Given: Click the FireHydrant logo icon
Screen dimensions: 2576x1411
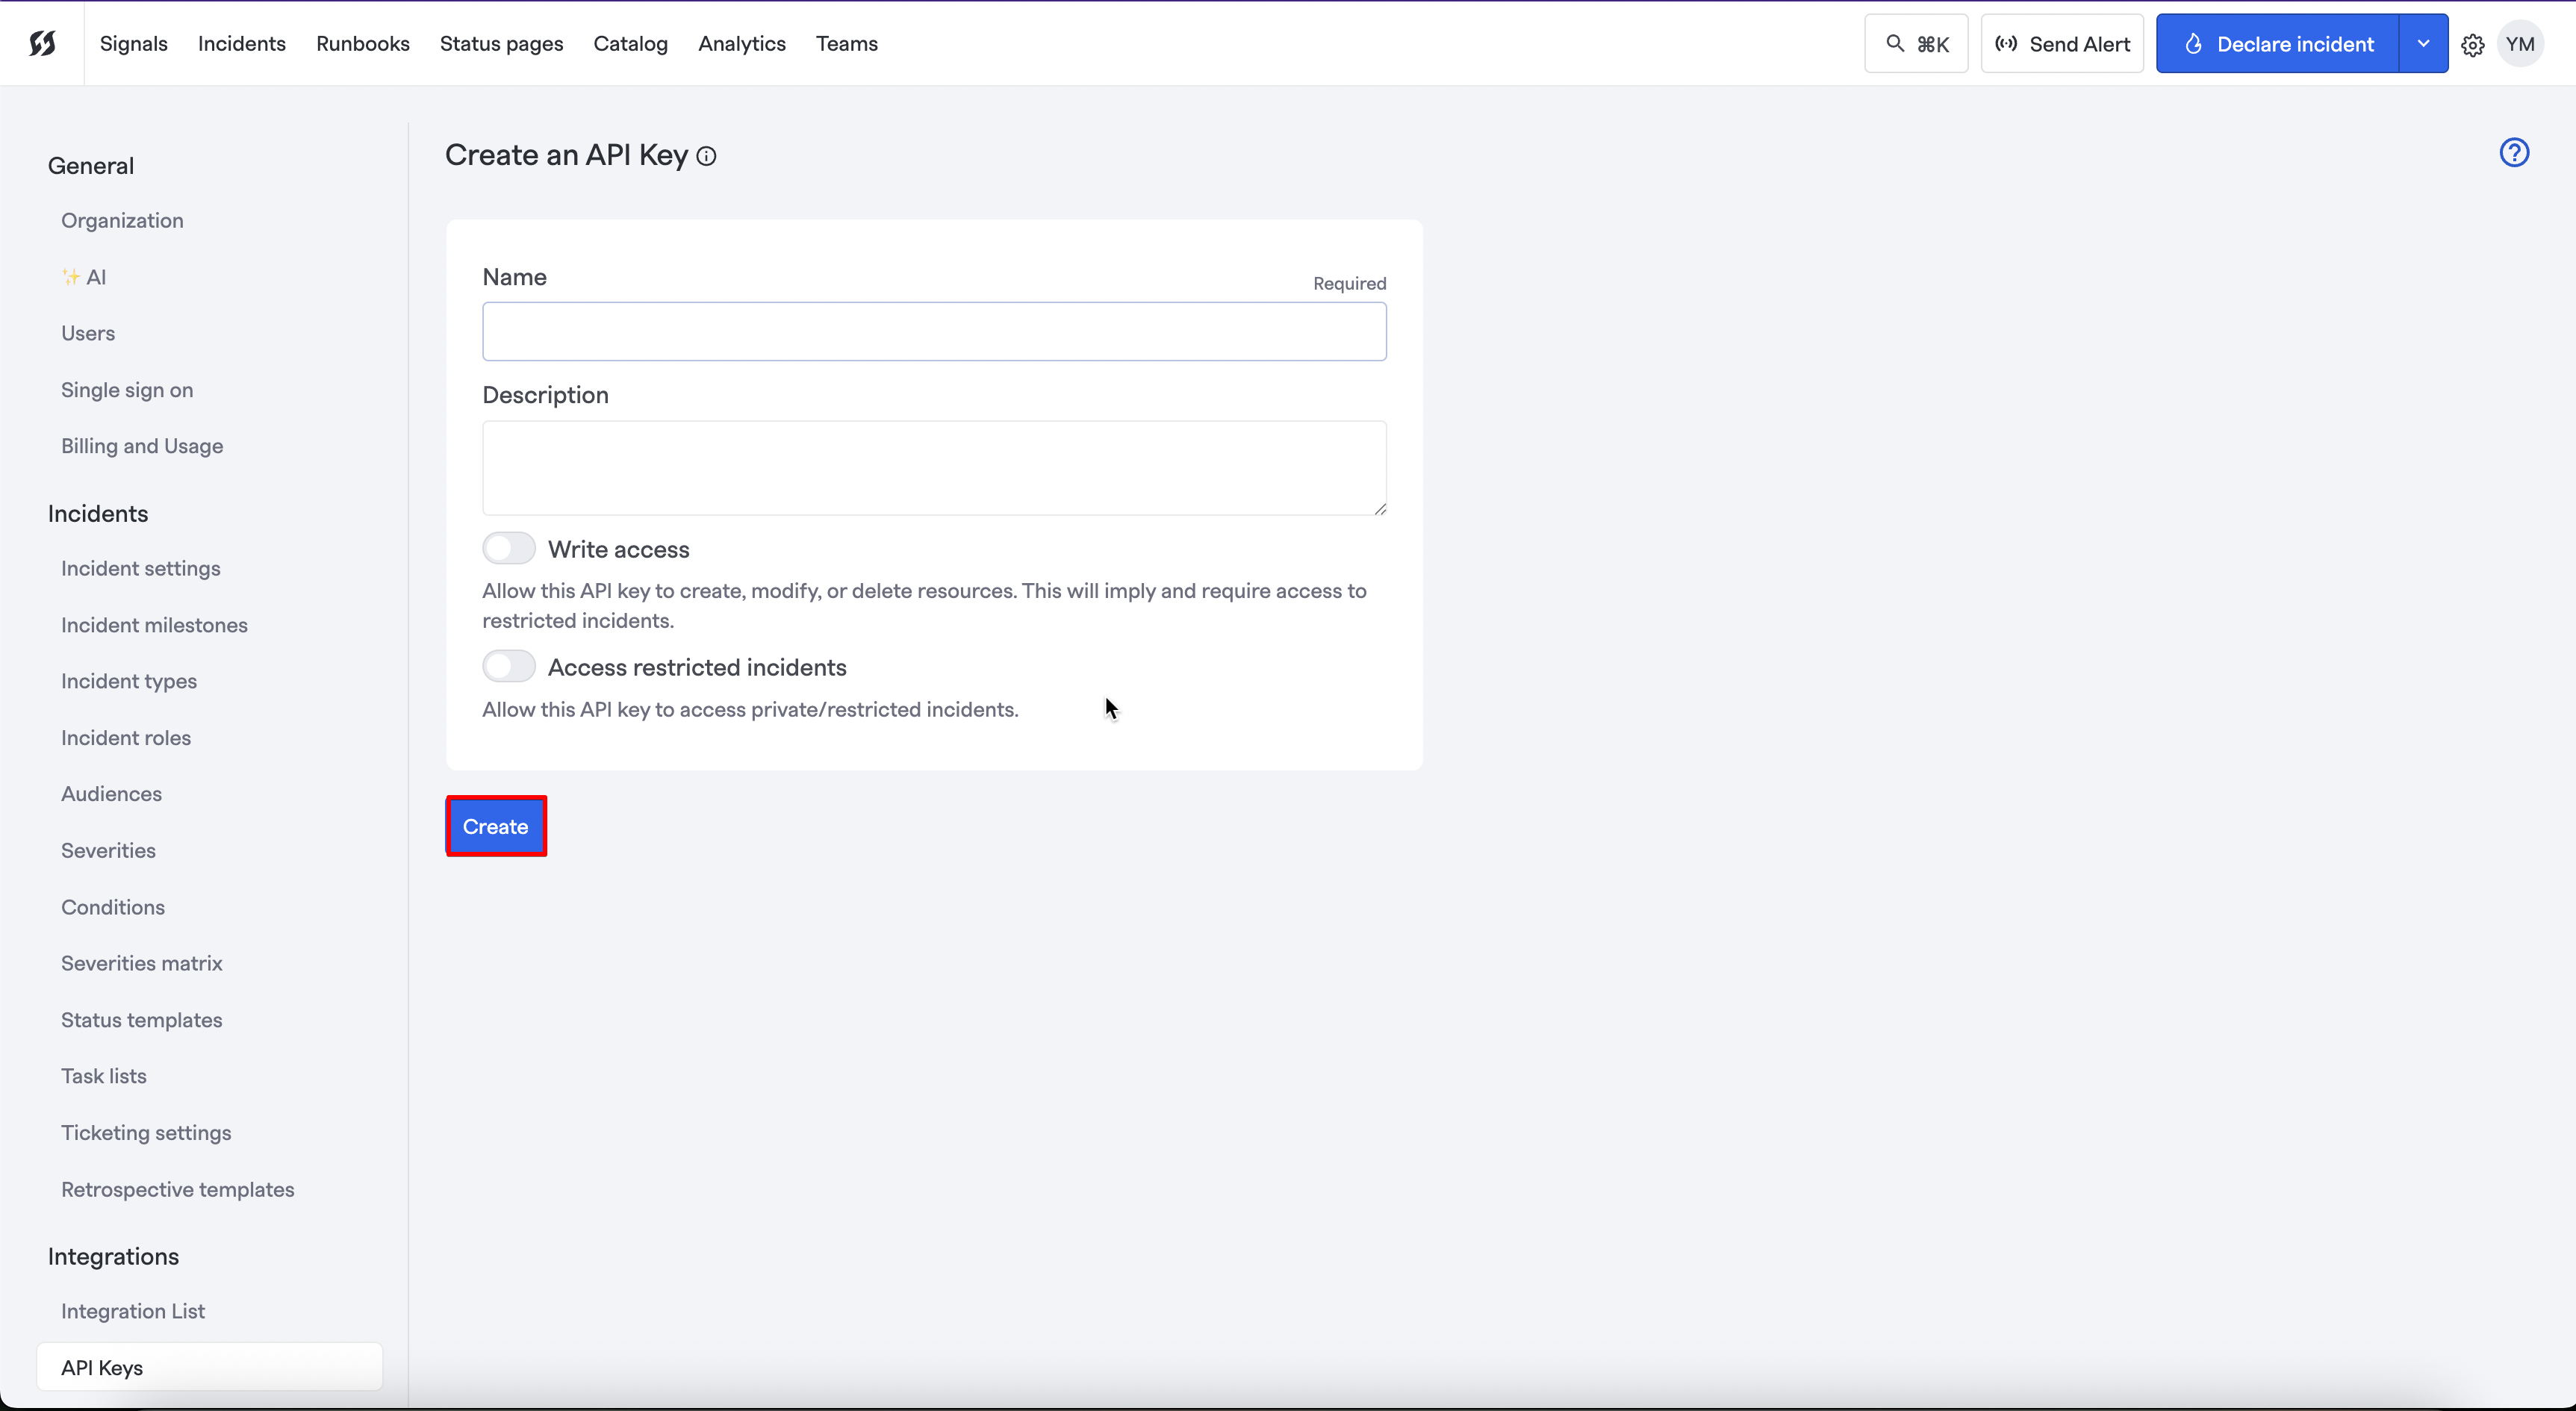Looking at the screenshot, I should click(42, 43).
